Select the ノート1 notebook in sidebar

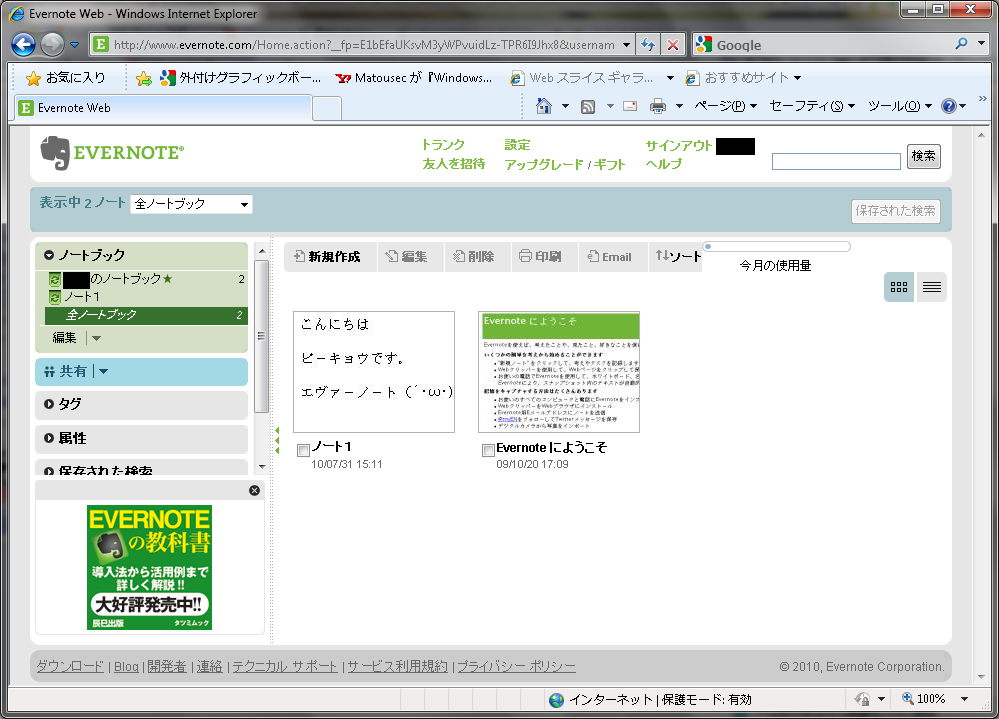point(82,297)
